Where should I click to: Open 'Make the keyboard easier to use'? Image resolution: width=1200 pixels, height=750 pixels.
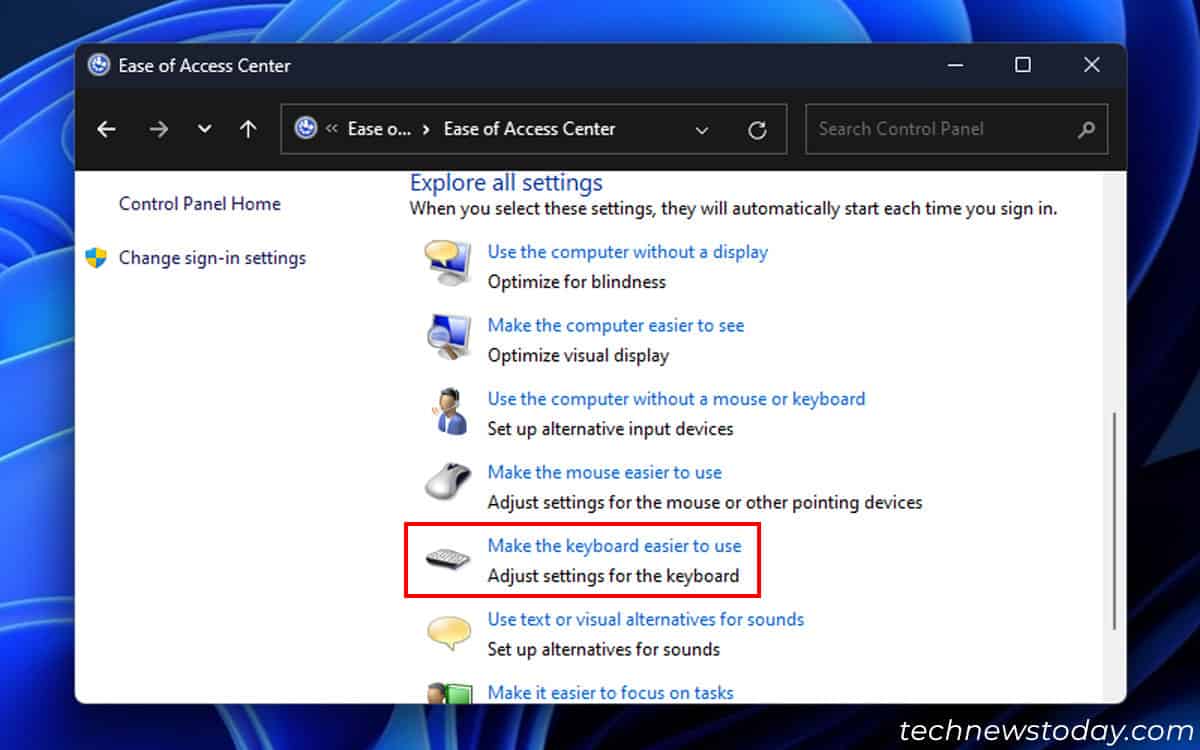614,546
